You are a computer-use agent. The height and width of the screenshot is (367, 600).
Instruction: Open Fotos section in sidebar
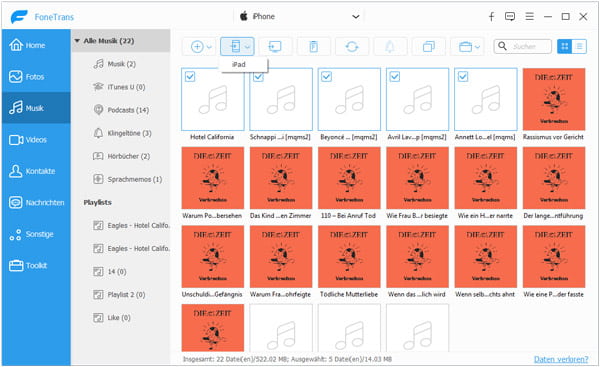pos(36,77)
